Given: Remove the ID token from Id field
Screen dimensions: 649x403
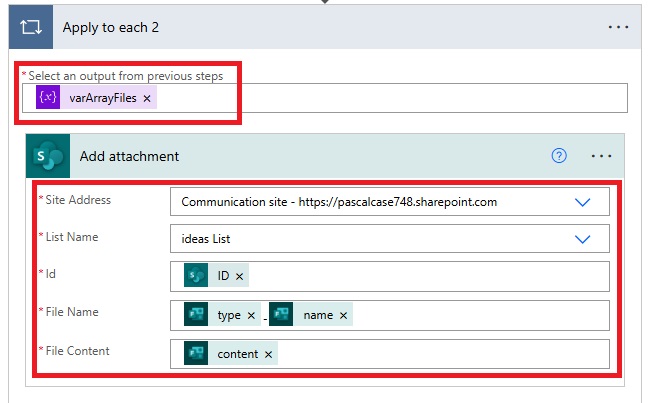Looking at the screenshot, I should (x=240, y=276).
